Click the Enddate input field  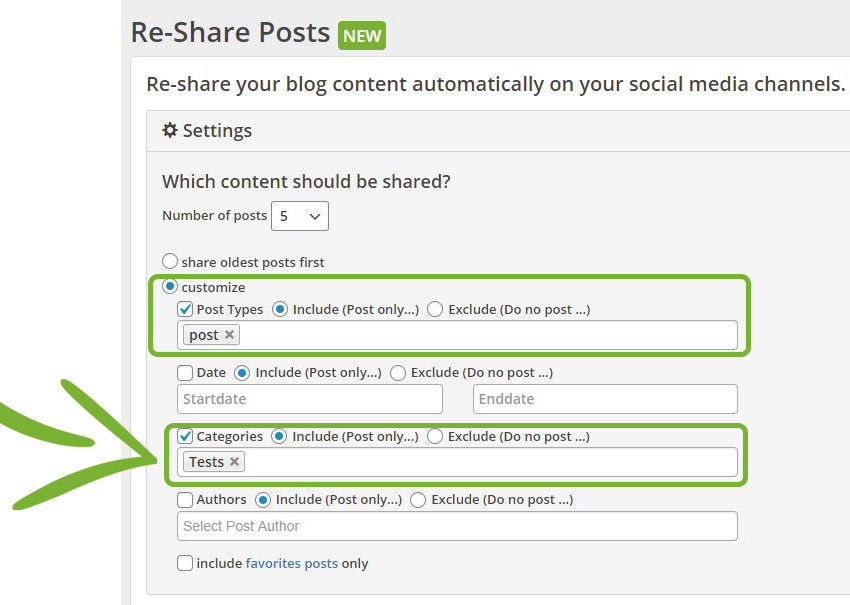pos(605,399)
